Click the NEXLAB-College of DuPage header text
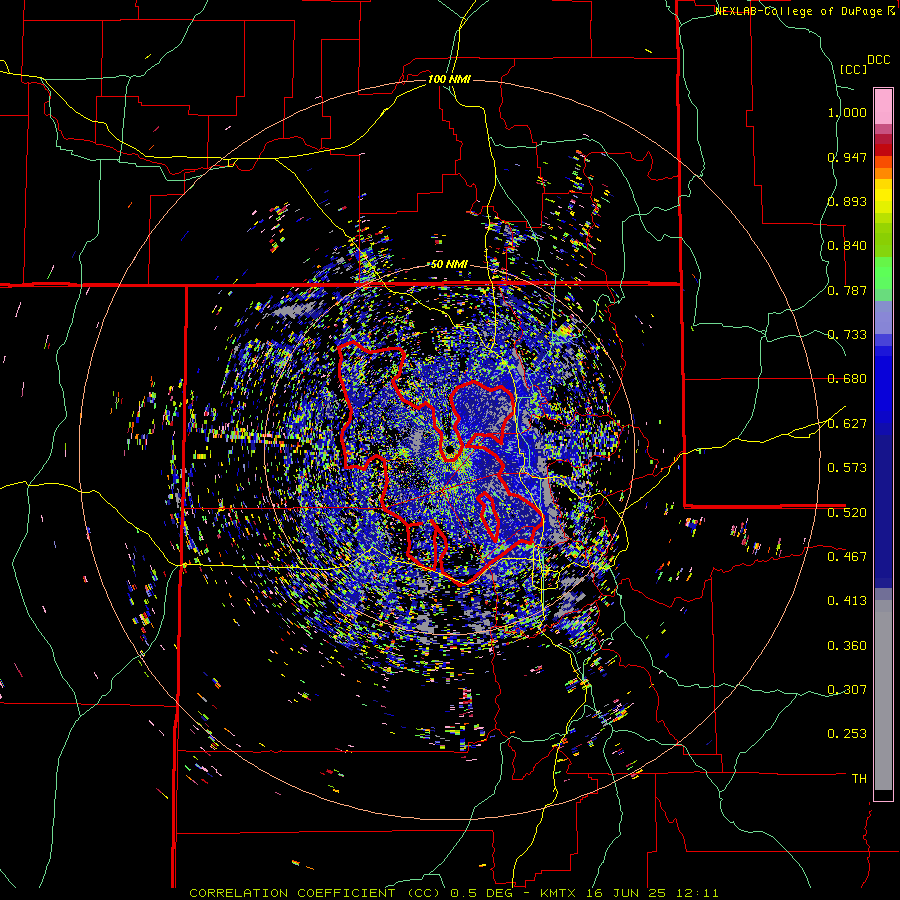Viewport: 900px width, 900px height. click(798, 11)
